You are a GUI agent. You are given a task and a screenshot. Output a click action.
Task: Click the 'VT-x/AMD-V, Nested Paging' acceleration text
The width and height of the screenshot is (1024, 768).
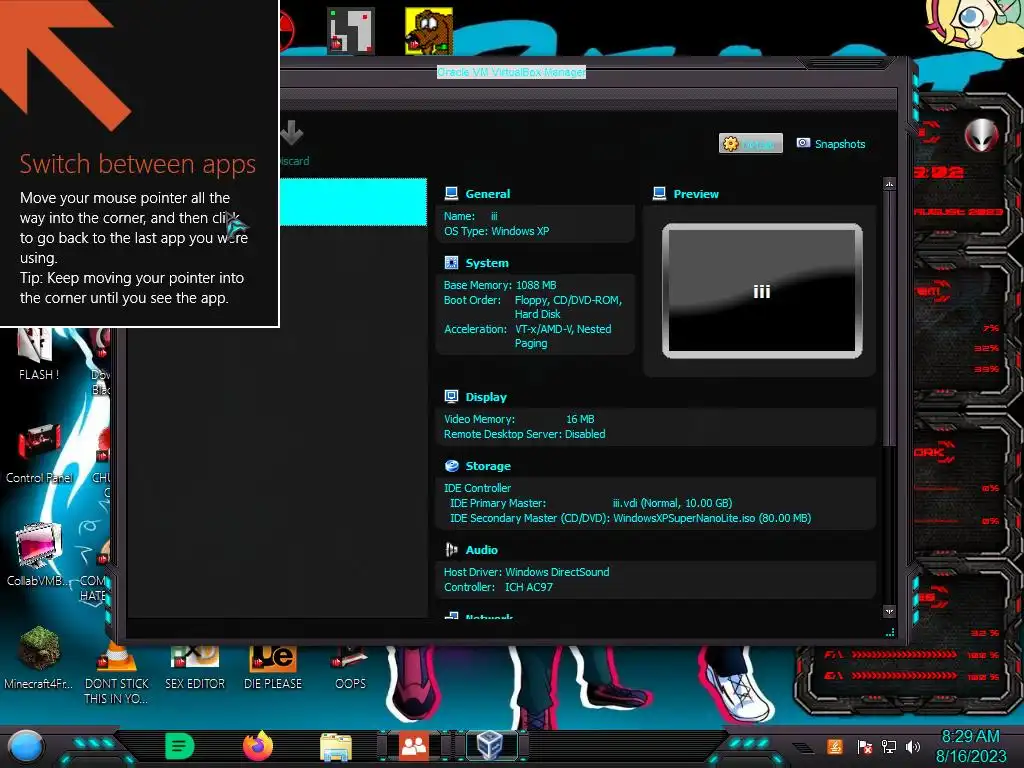pyautogui.click(x=563, y=336)
